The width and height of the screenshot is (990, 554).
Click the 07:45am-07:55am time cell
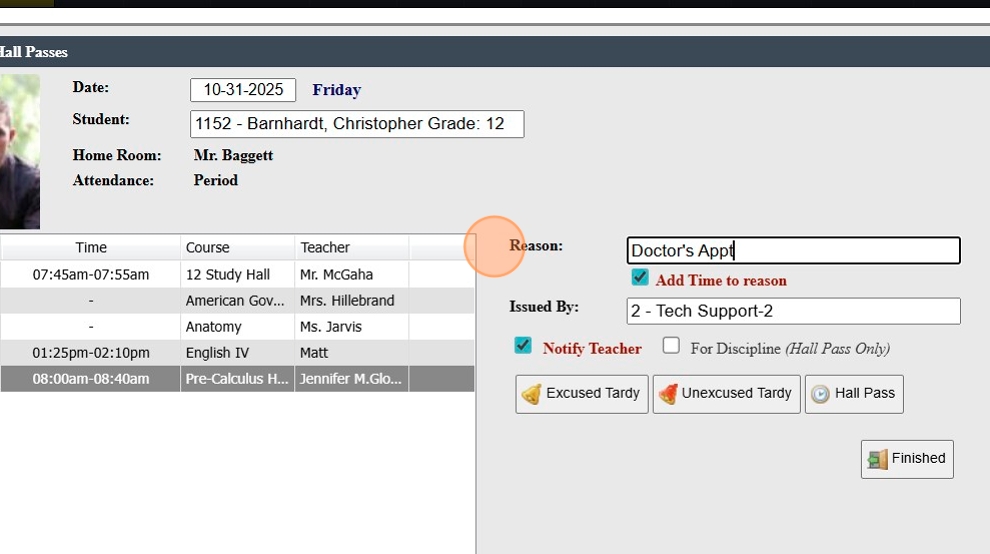pos(90,275)
